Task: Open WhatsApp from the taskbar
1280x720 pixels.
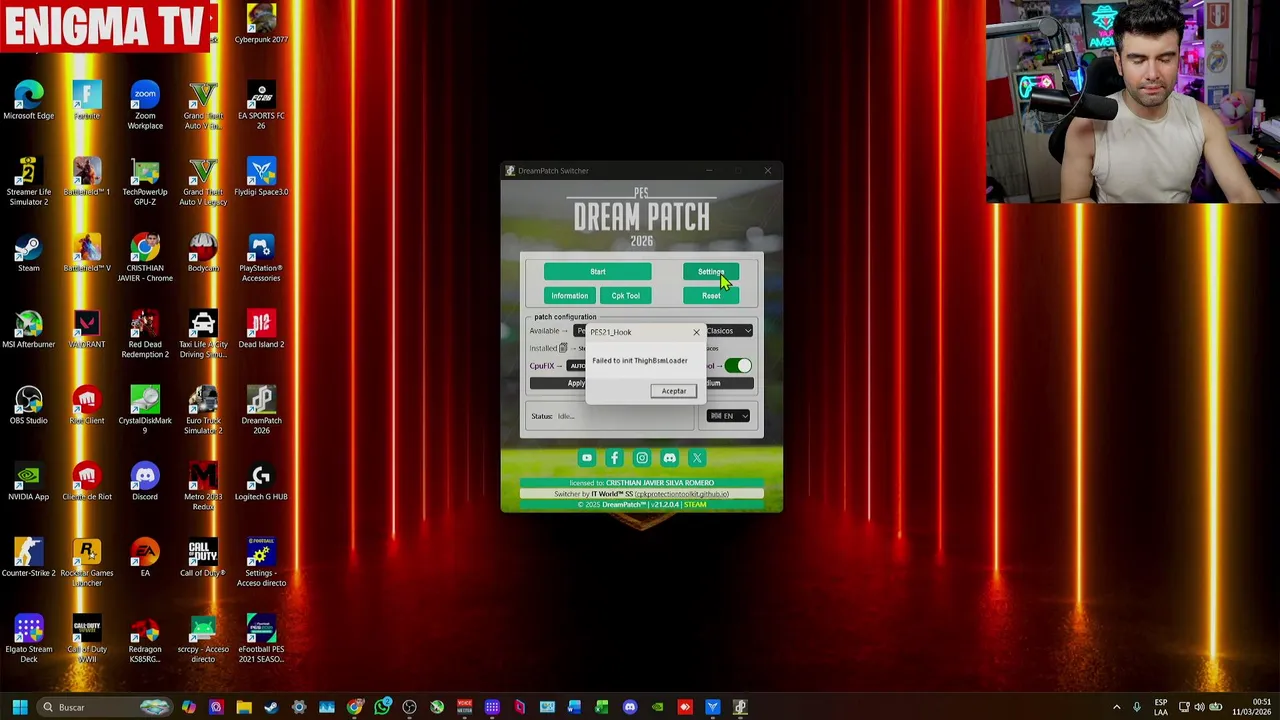Action: (x=382, y=707)
